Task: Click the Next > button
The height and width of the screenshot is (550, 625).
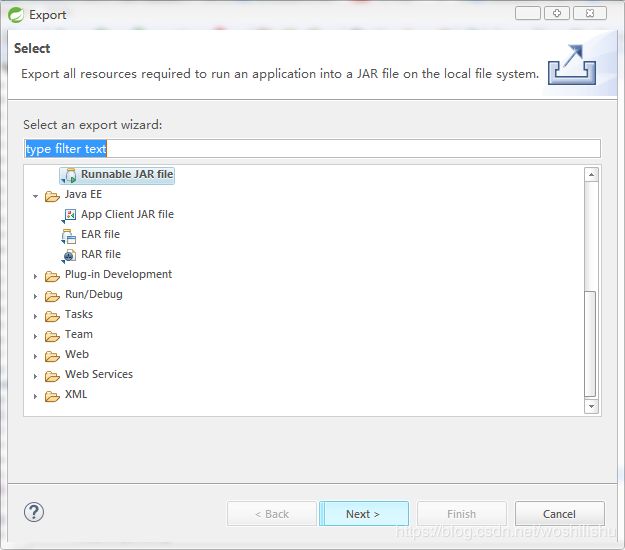Action: pyautogui.click(x=364, y=514)
